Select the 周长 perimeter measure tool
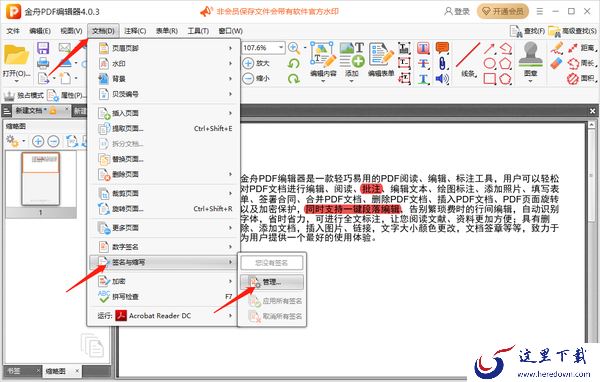Screen dimensions: 600x382 pos(581,63)
